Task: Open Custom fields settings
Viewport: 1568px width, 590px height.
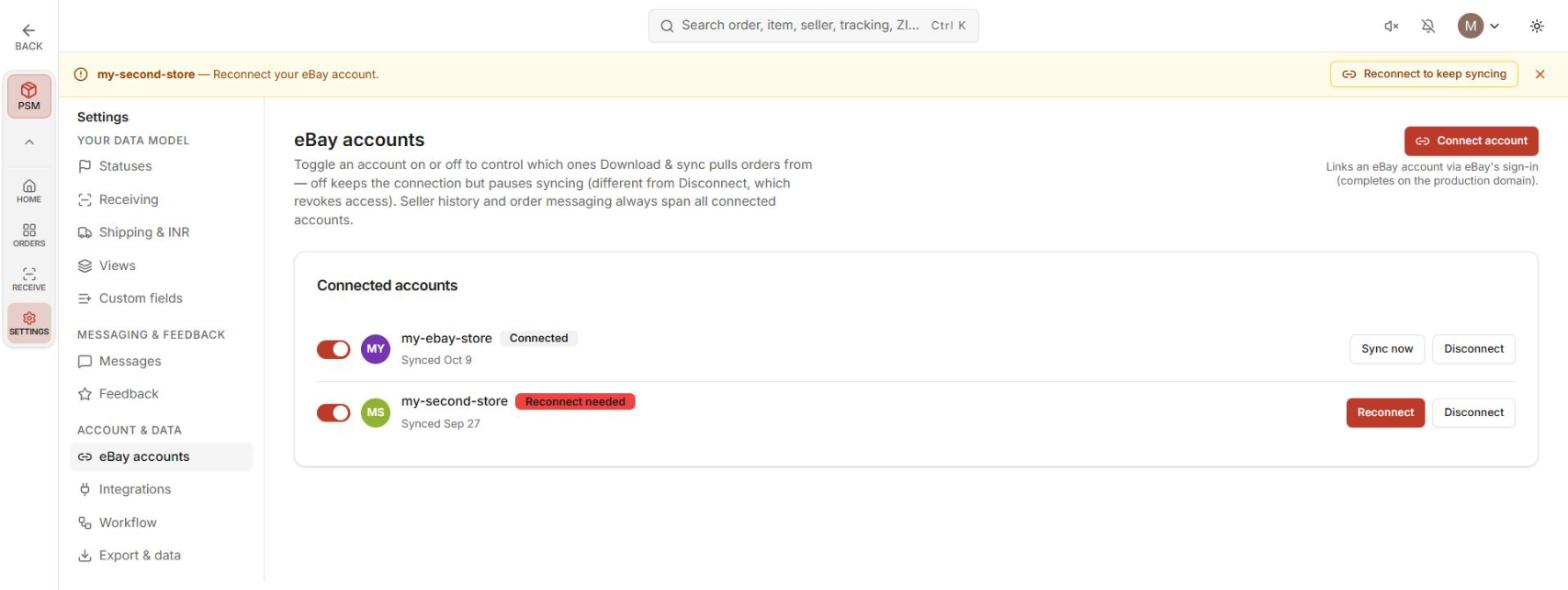Action: pyautogui.click(x=161, y=298)
